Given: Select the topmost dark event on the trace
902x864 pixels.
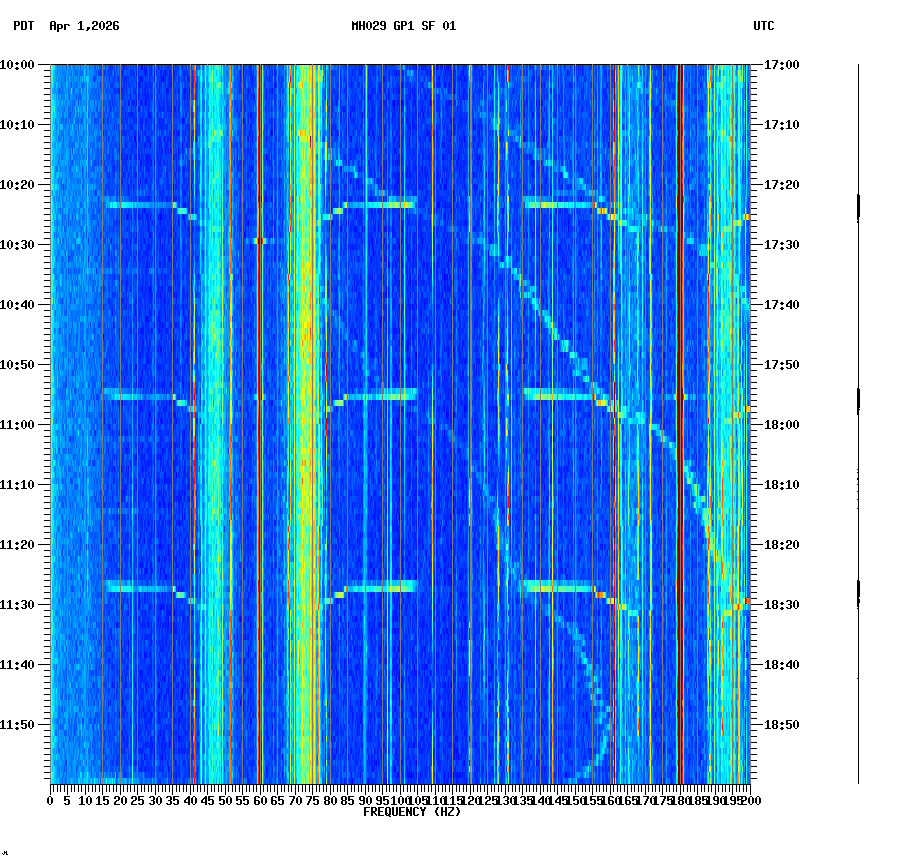Looking at the screenshot, I should (858, 205).
